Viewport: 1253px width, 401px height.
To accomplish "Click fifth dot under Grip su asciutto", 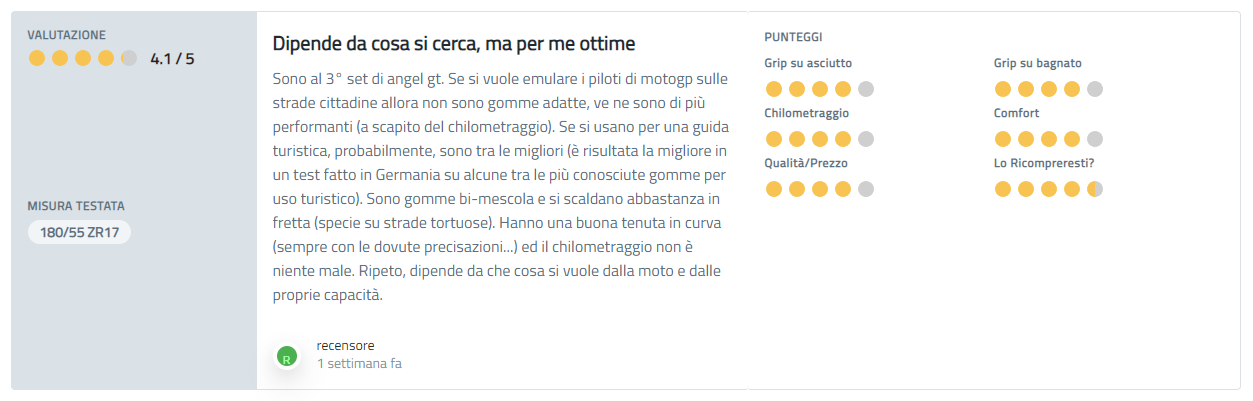I will click(866, 89).
